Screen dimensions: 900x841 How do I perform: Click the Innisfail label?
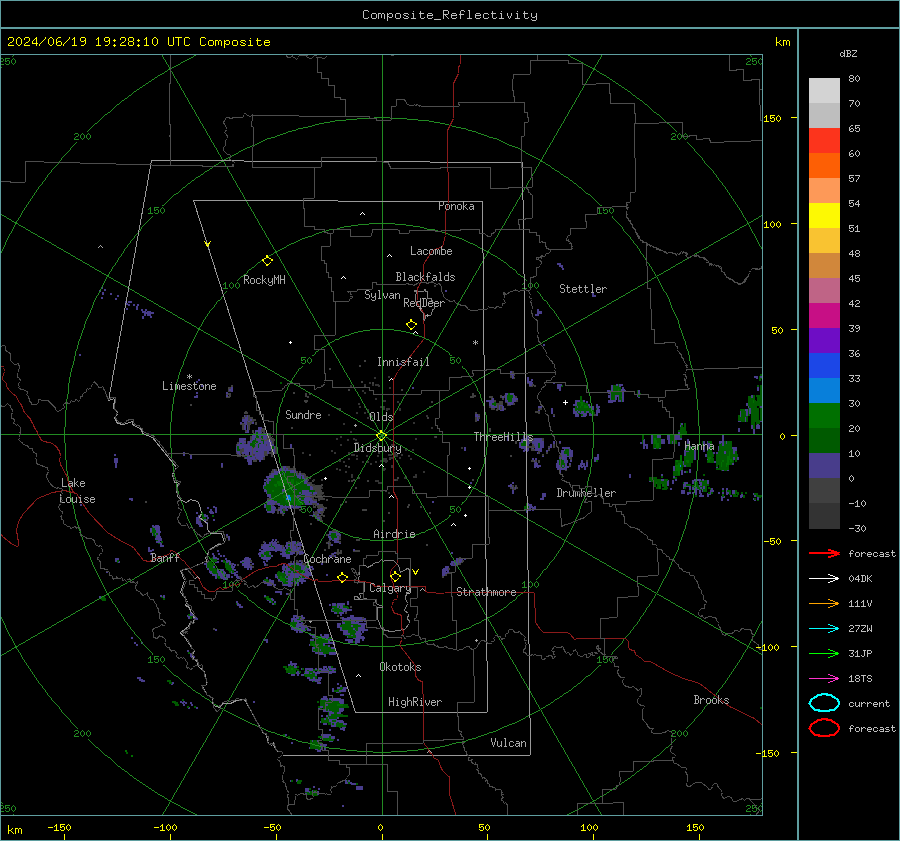coord(403,362)
